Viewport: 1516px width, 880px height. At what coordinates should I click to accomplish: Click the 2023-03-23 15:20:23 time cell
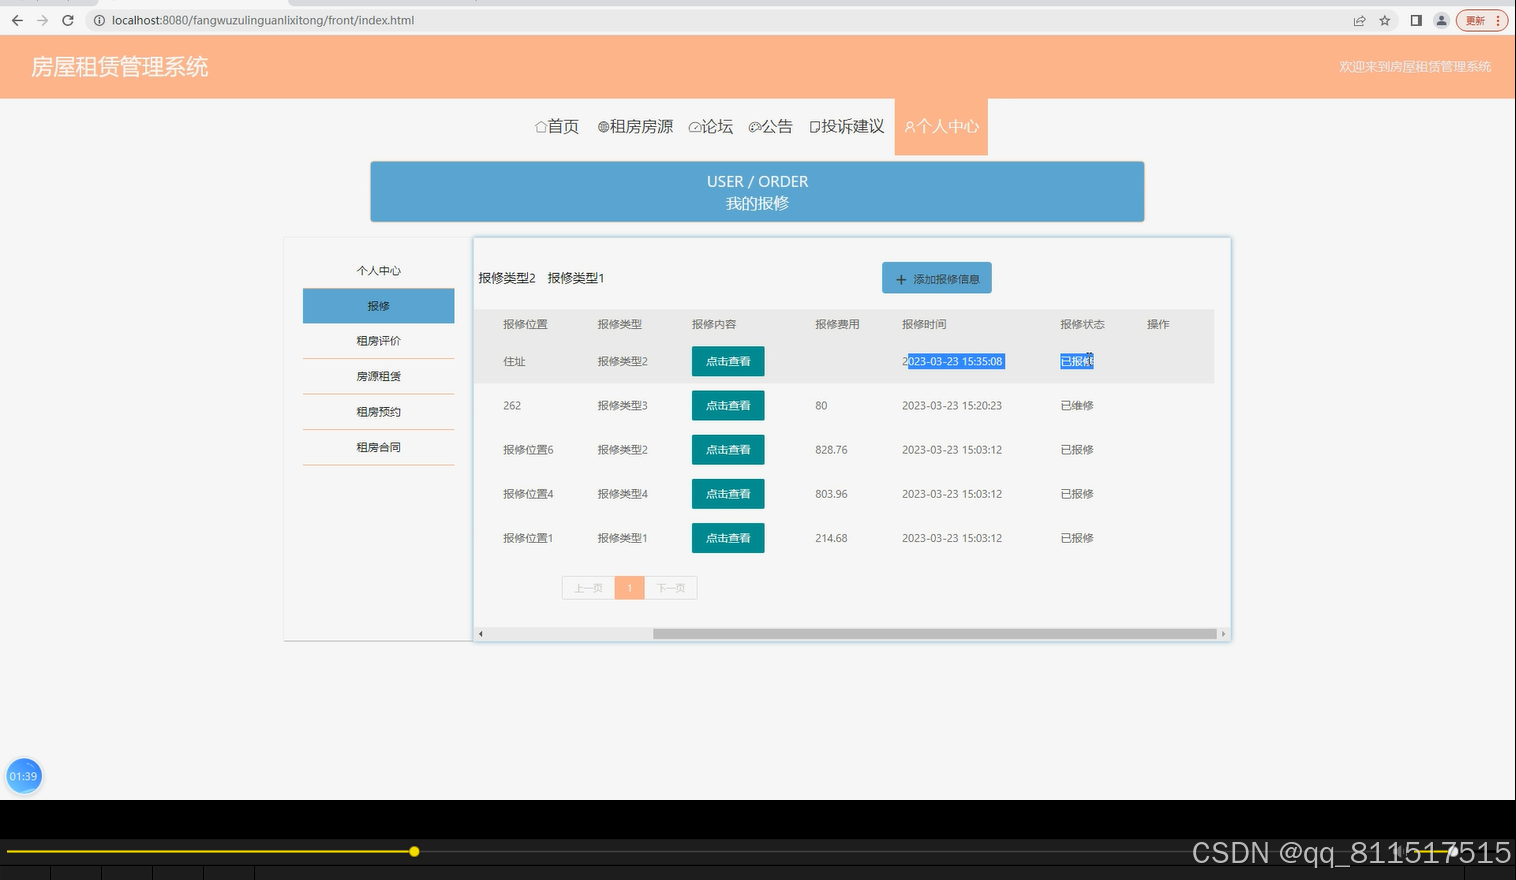click(x=952, y=405)
